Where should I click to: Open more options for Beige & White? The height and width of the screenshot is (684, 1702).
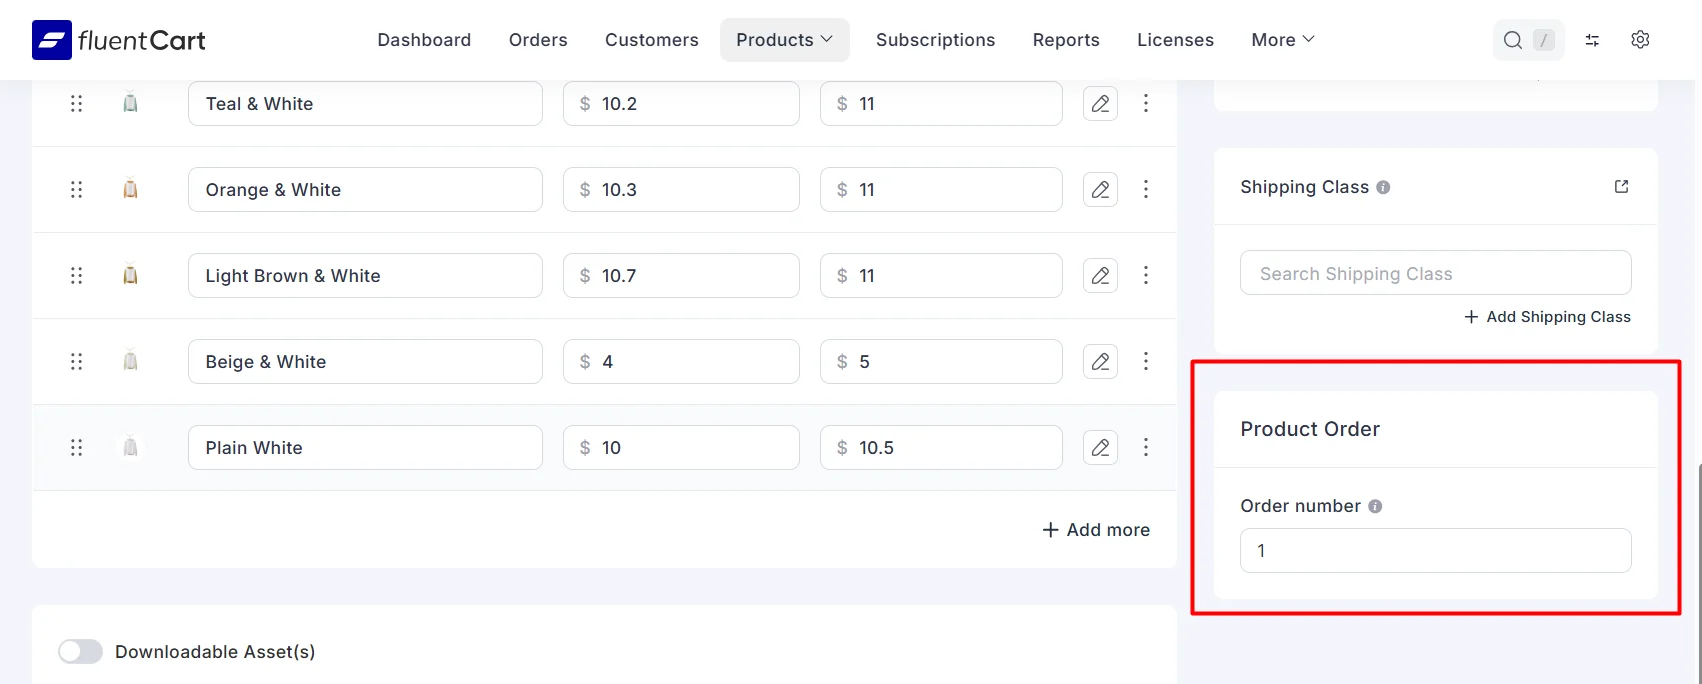(1146, 362)
